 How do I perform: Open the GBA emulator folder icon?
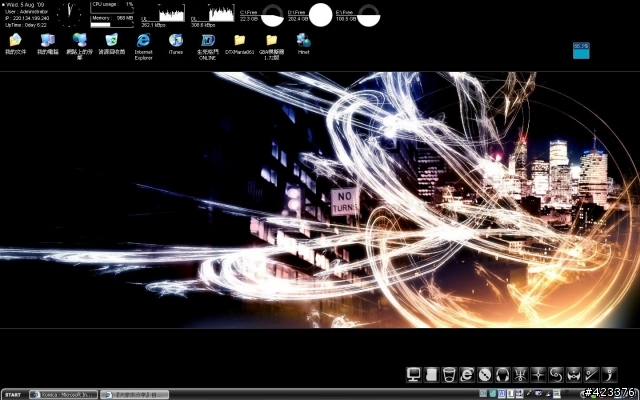coord(271,47)
